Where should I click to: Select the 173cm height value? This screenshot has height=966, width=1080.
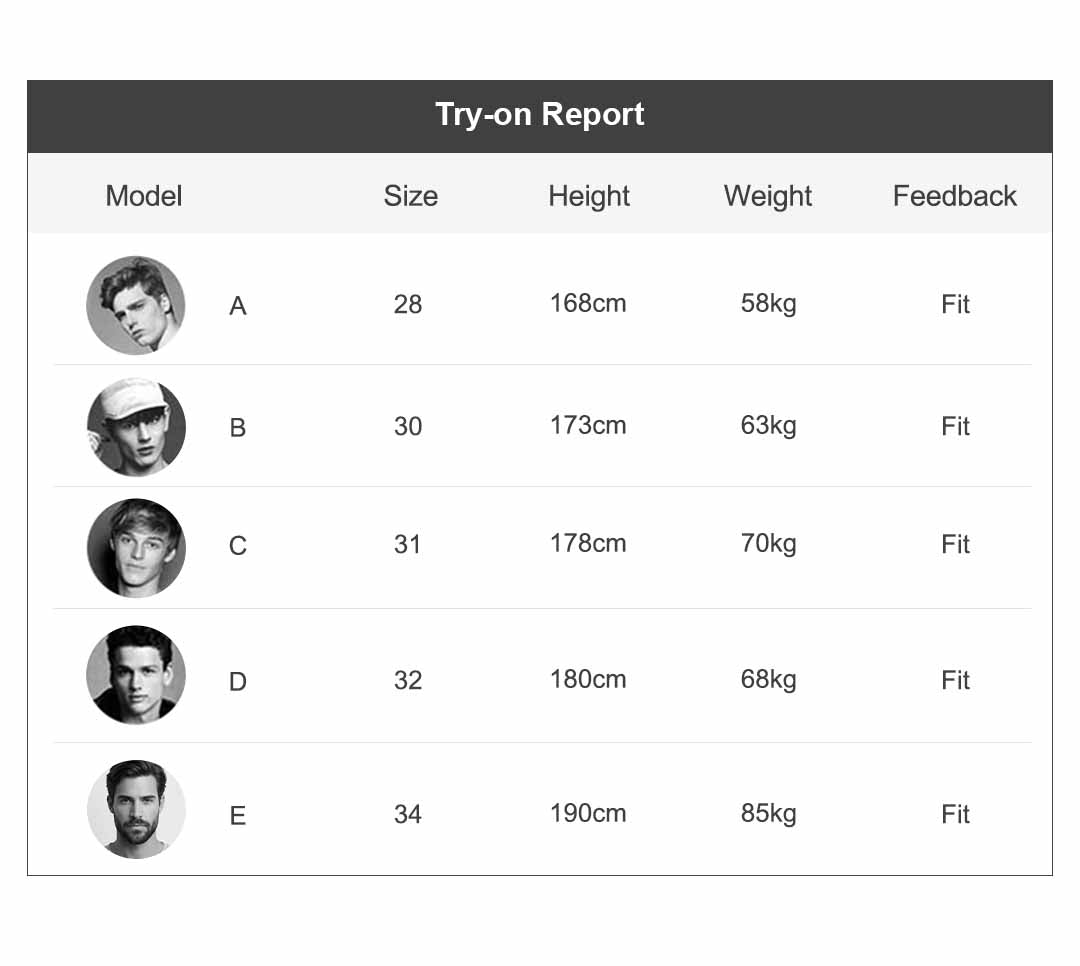[x=588, y=425]
